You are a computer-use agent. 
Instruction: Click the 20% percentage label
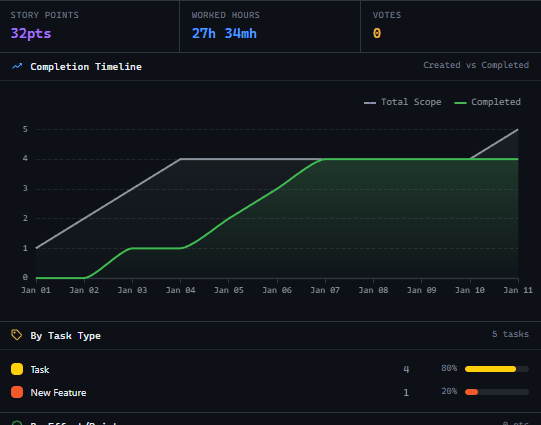(449, 391)
